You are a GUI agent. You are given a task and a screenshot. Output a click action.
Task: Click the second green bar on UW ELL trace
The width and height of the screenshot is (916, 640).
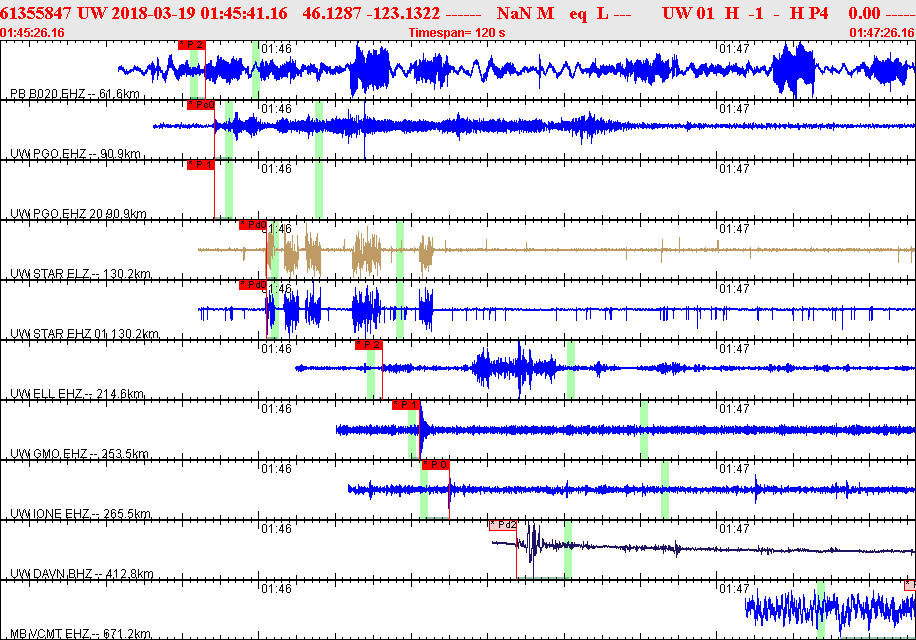click(571, 370)
